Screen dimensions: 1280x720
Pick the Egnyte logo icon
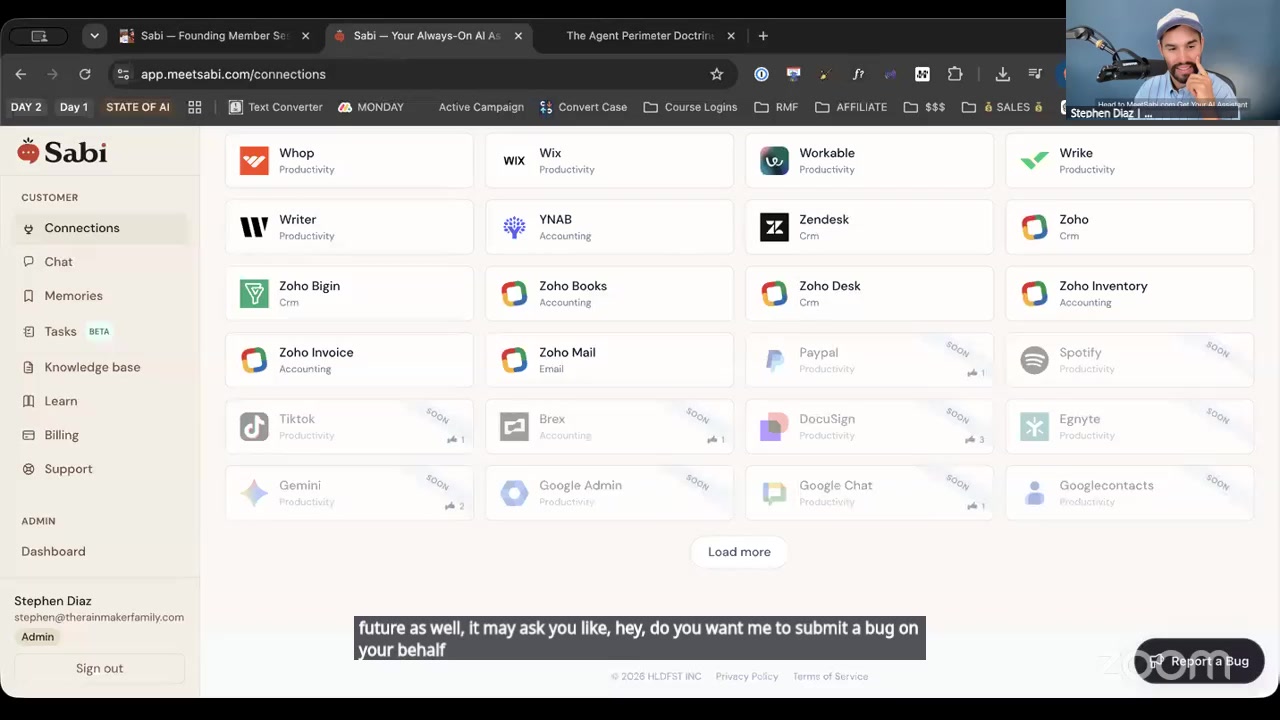pyautogui.click(x=1034, y=426)
